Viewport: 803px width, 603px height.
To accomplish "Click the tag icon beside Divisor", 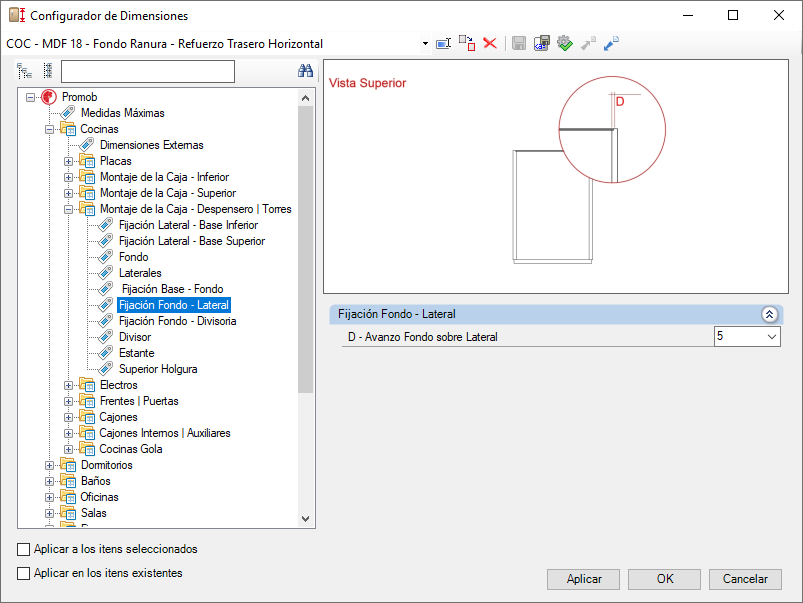I will (105, 337).
